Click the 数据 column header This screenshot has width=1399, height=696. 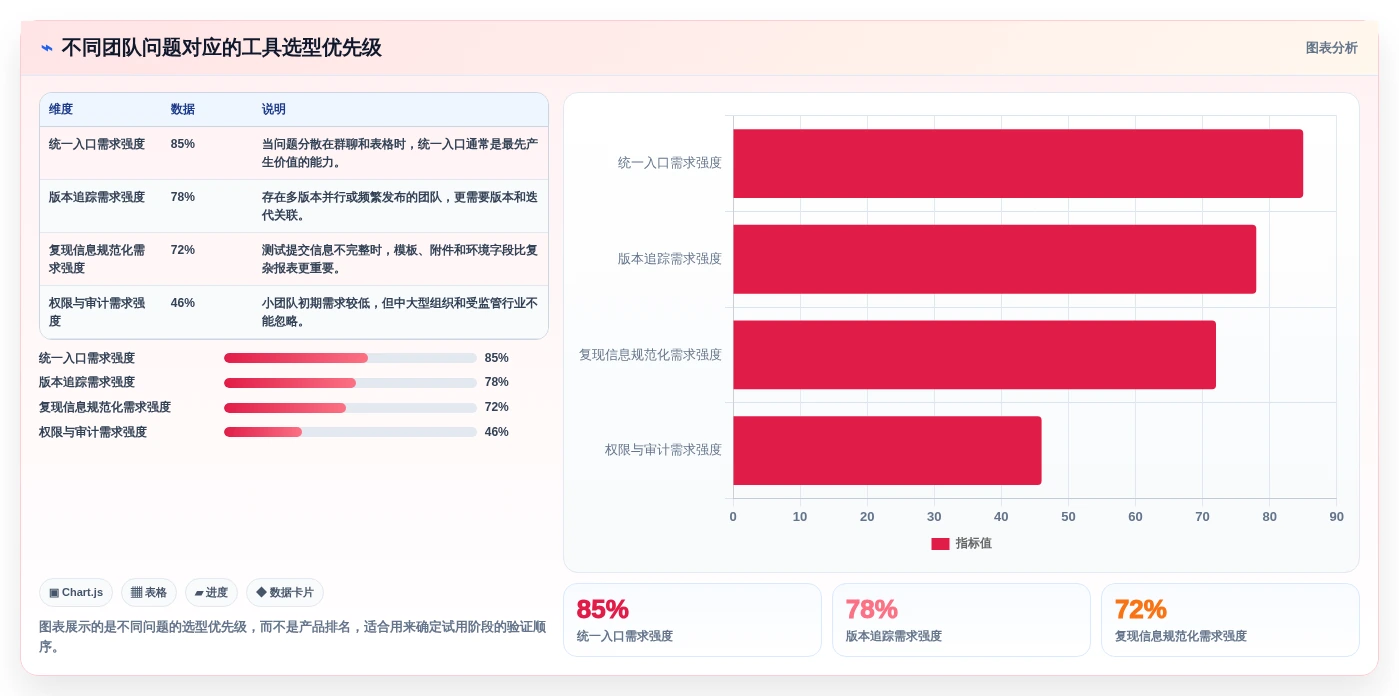183,110
